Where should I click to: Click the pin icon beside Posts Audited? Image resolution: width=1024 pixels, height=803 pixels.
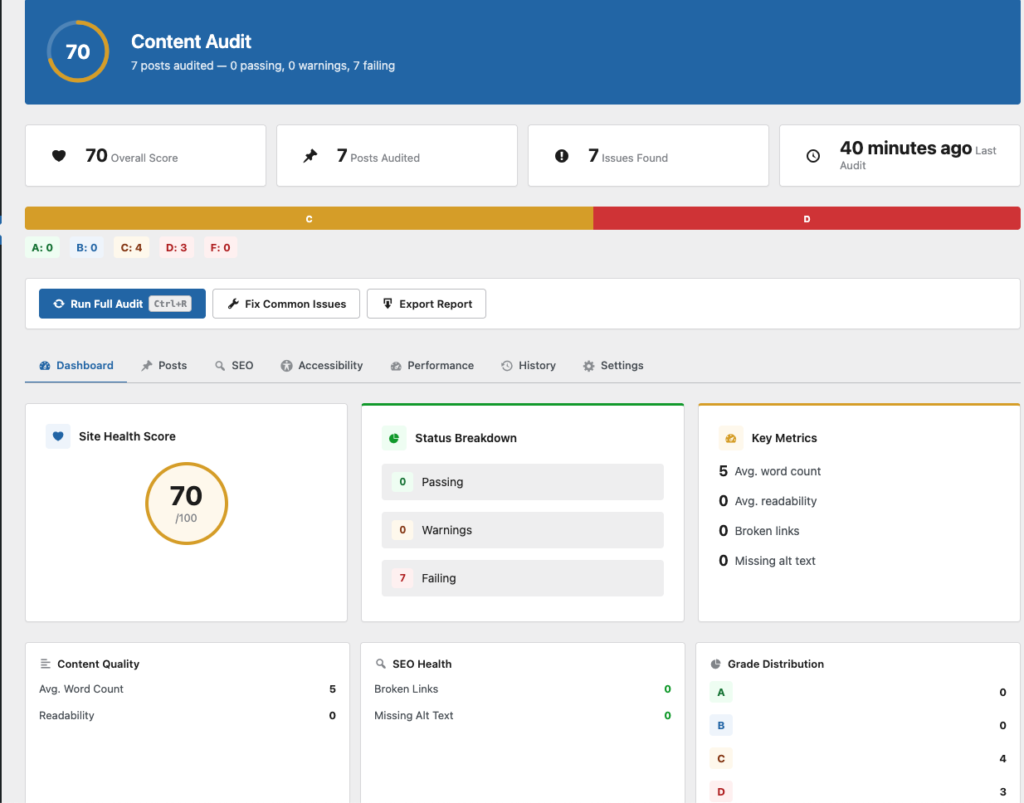[x=311, y=156]
